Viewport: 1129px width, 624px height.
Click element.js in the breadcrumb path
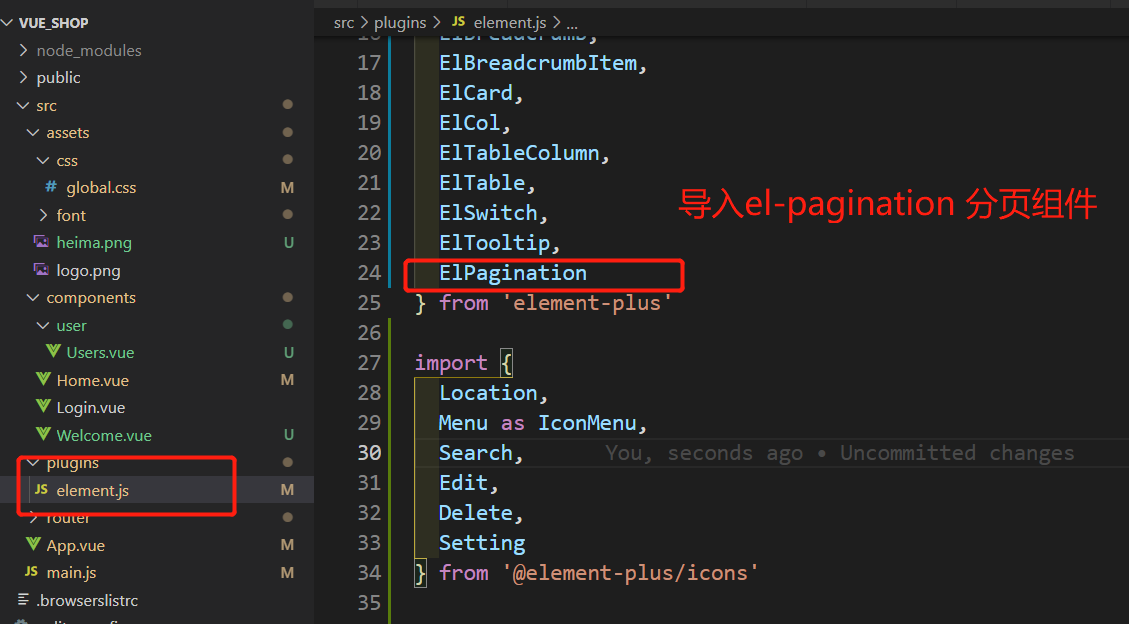tap(510, 23)
